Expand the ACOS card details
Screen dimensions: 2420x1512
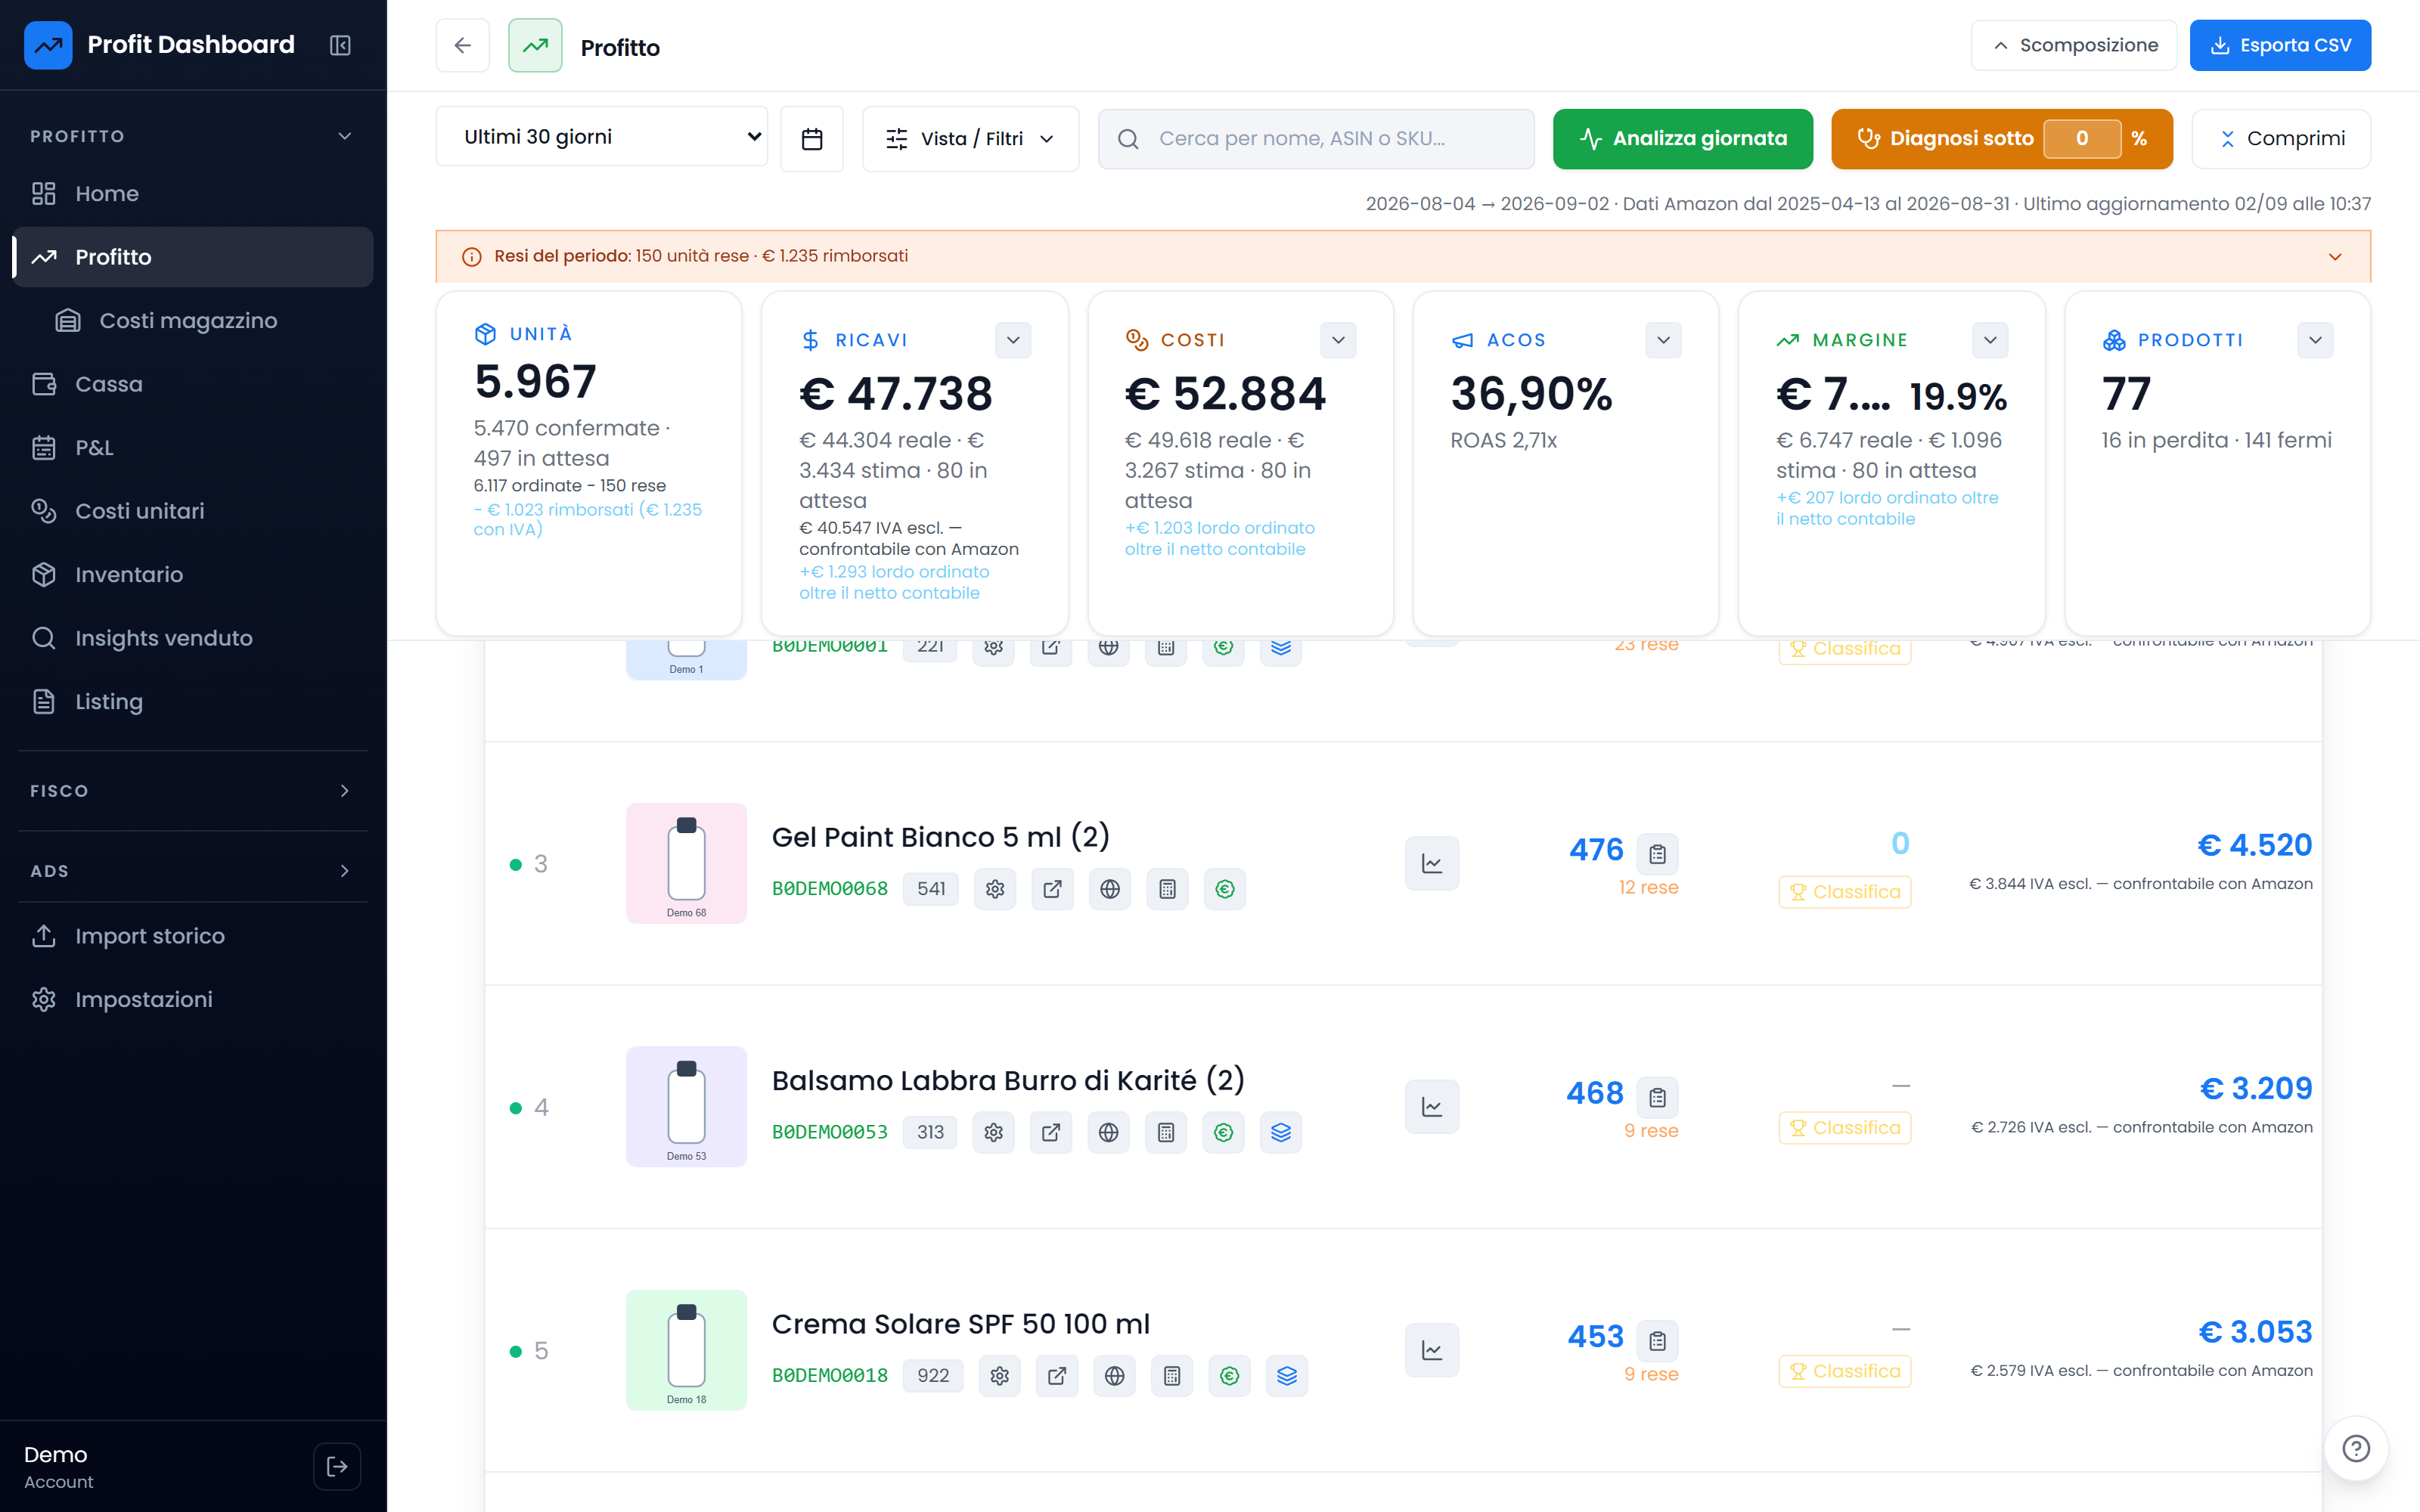1663,340
